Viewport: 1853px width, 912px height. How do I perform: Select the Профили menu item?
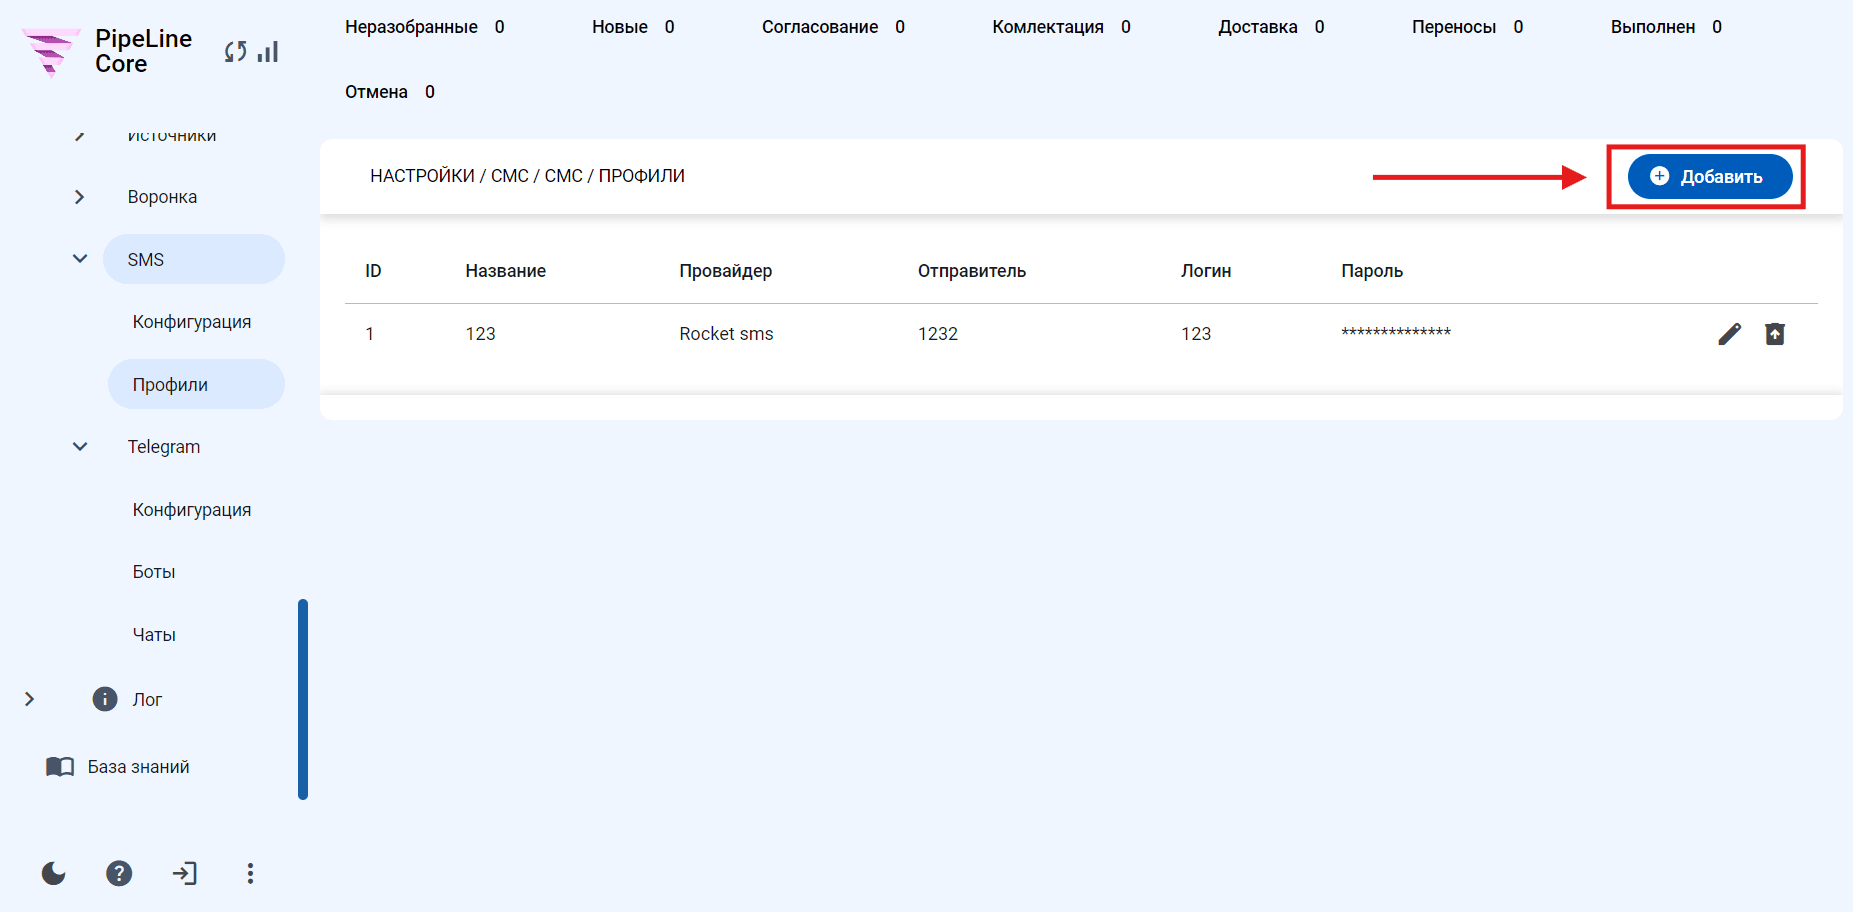click(x=196, y=384)
